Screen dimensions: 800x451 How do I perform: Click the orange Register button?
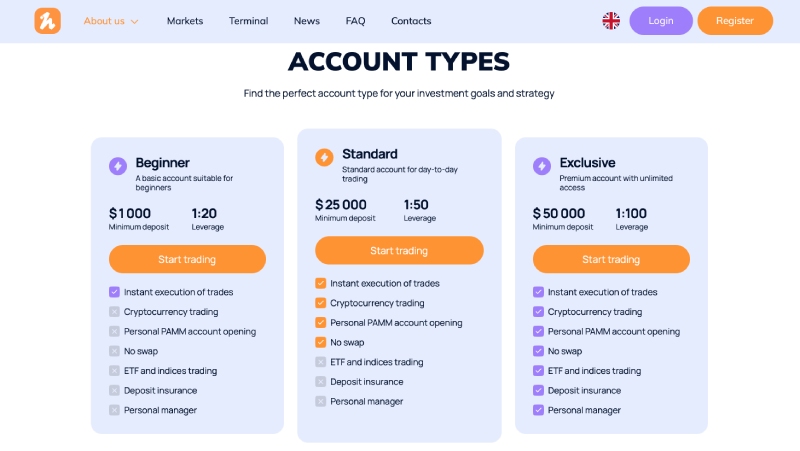pyautogui.click(x=735, y=21)
